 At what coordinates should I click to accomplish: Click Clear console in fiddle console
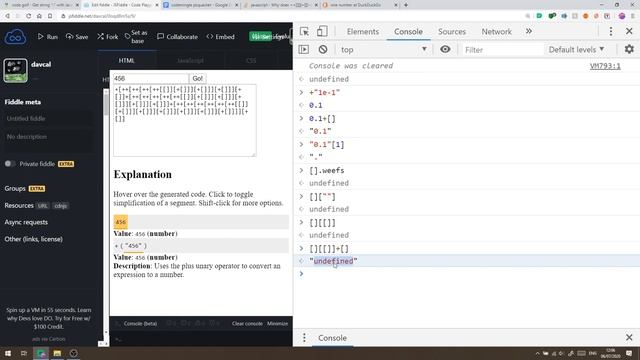click(247, 323)
